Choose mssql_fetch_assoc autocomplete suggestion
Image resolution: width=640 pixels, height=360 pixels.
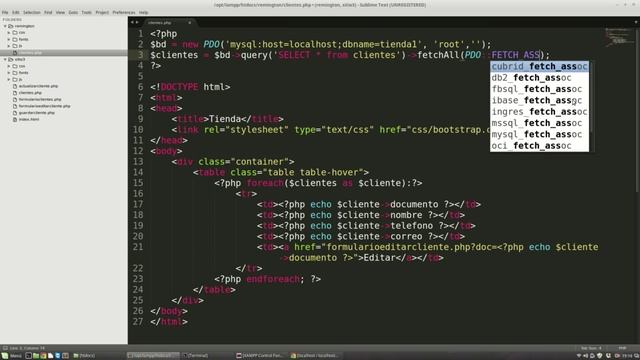539,123
